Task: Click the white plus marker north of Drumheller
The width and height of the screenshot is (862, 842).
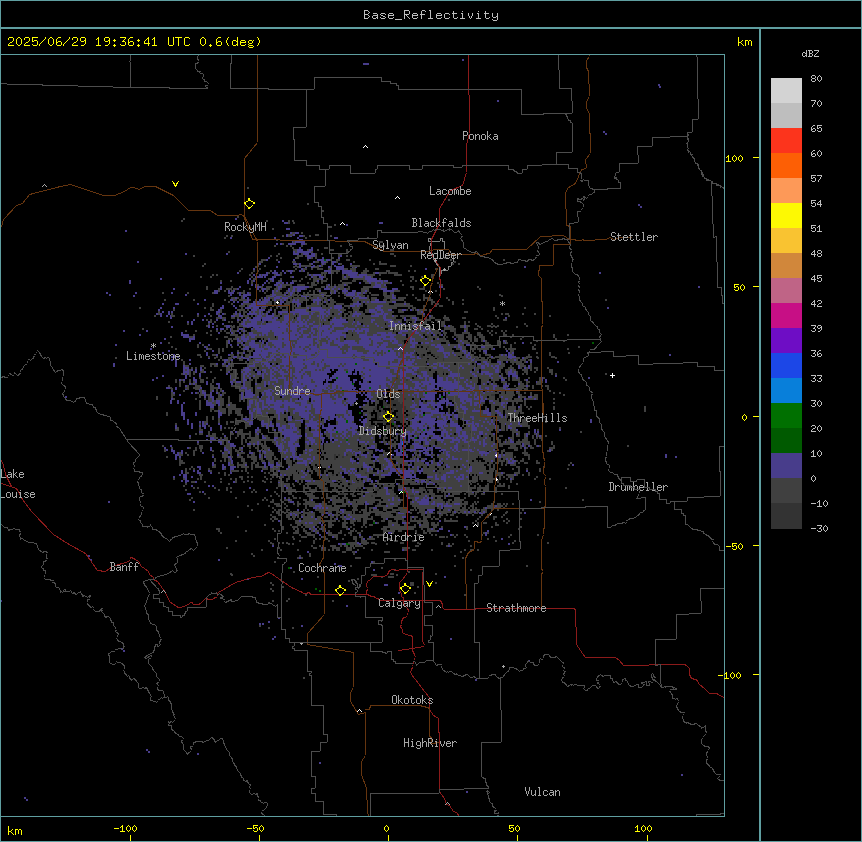Action: coord(612,375)
